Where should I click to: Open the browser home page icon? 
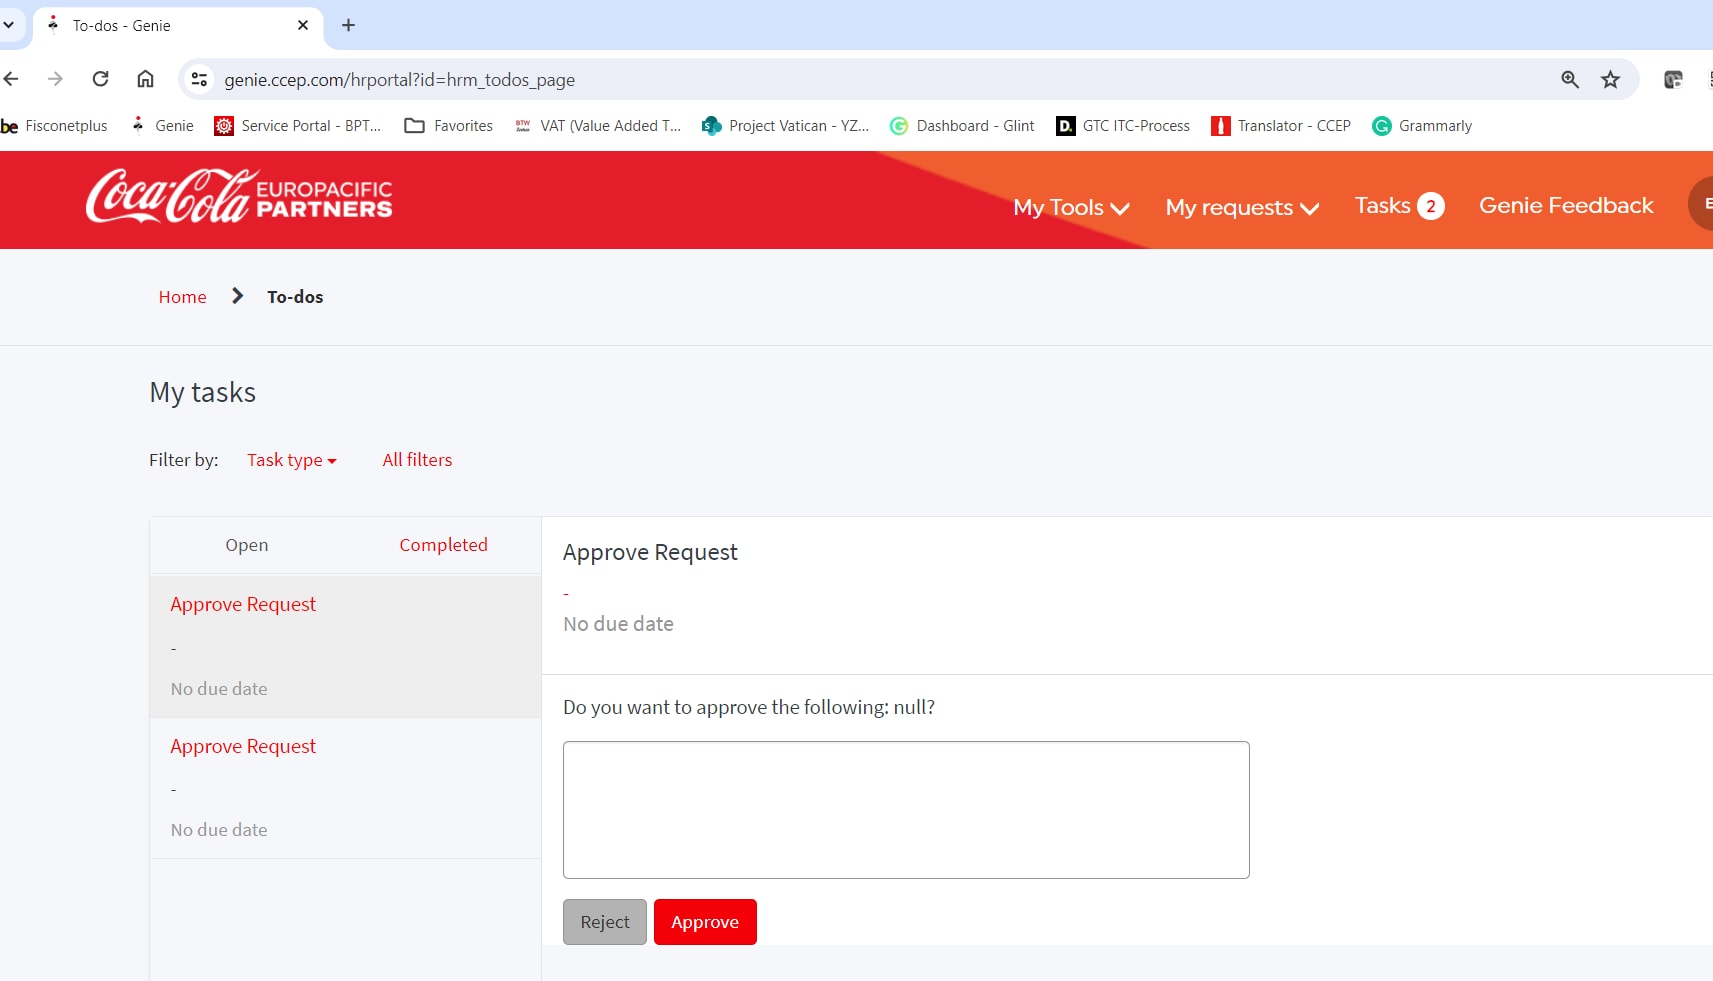[145, 79]
